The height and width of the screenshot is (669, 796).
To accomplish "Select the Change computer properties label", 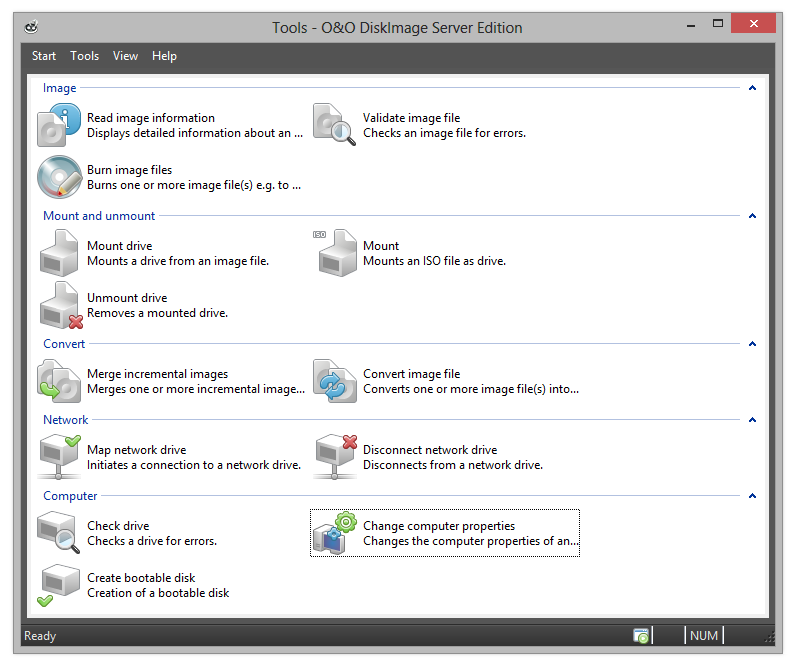I will point(439,526).
